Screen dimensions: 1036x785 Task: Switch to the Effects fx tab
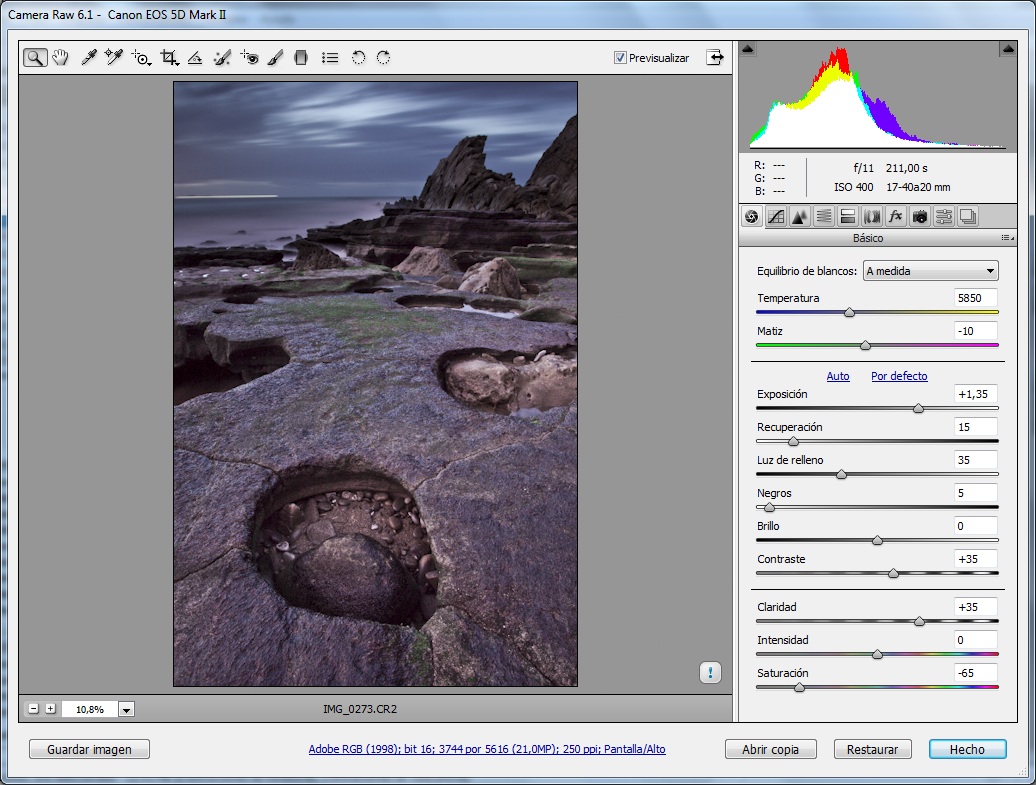[x=896, y=216]
